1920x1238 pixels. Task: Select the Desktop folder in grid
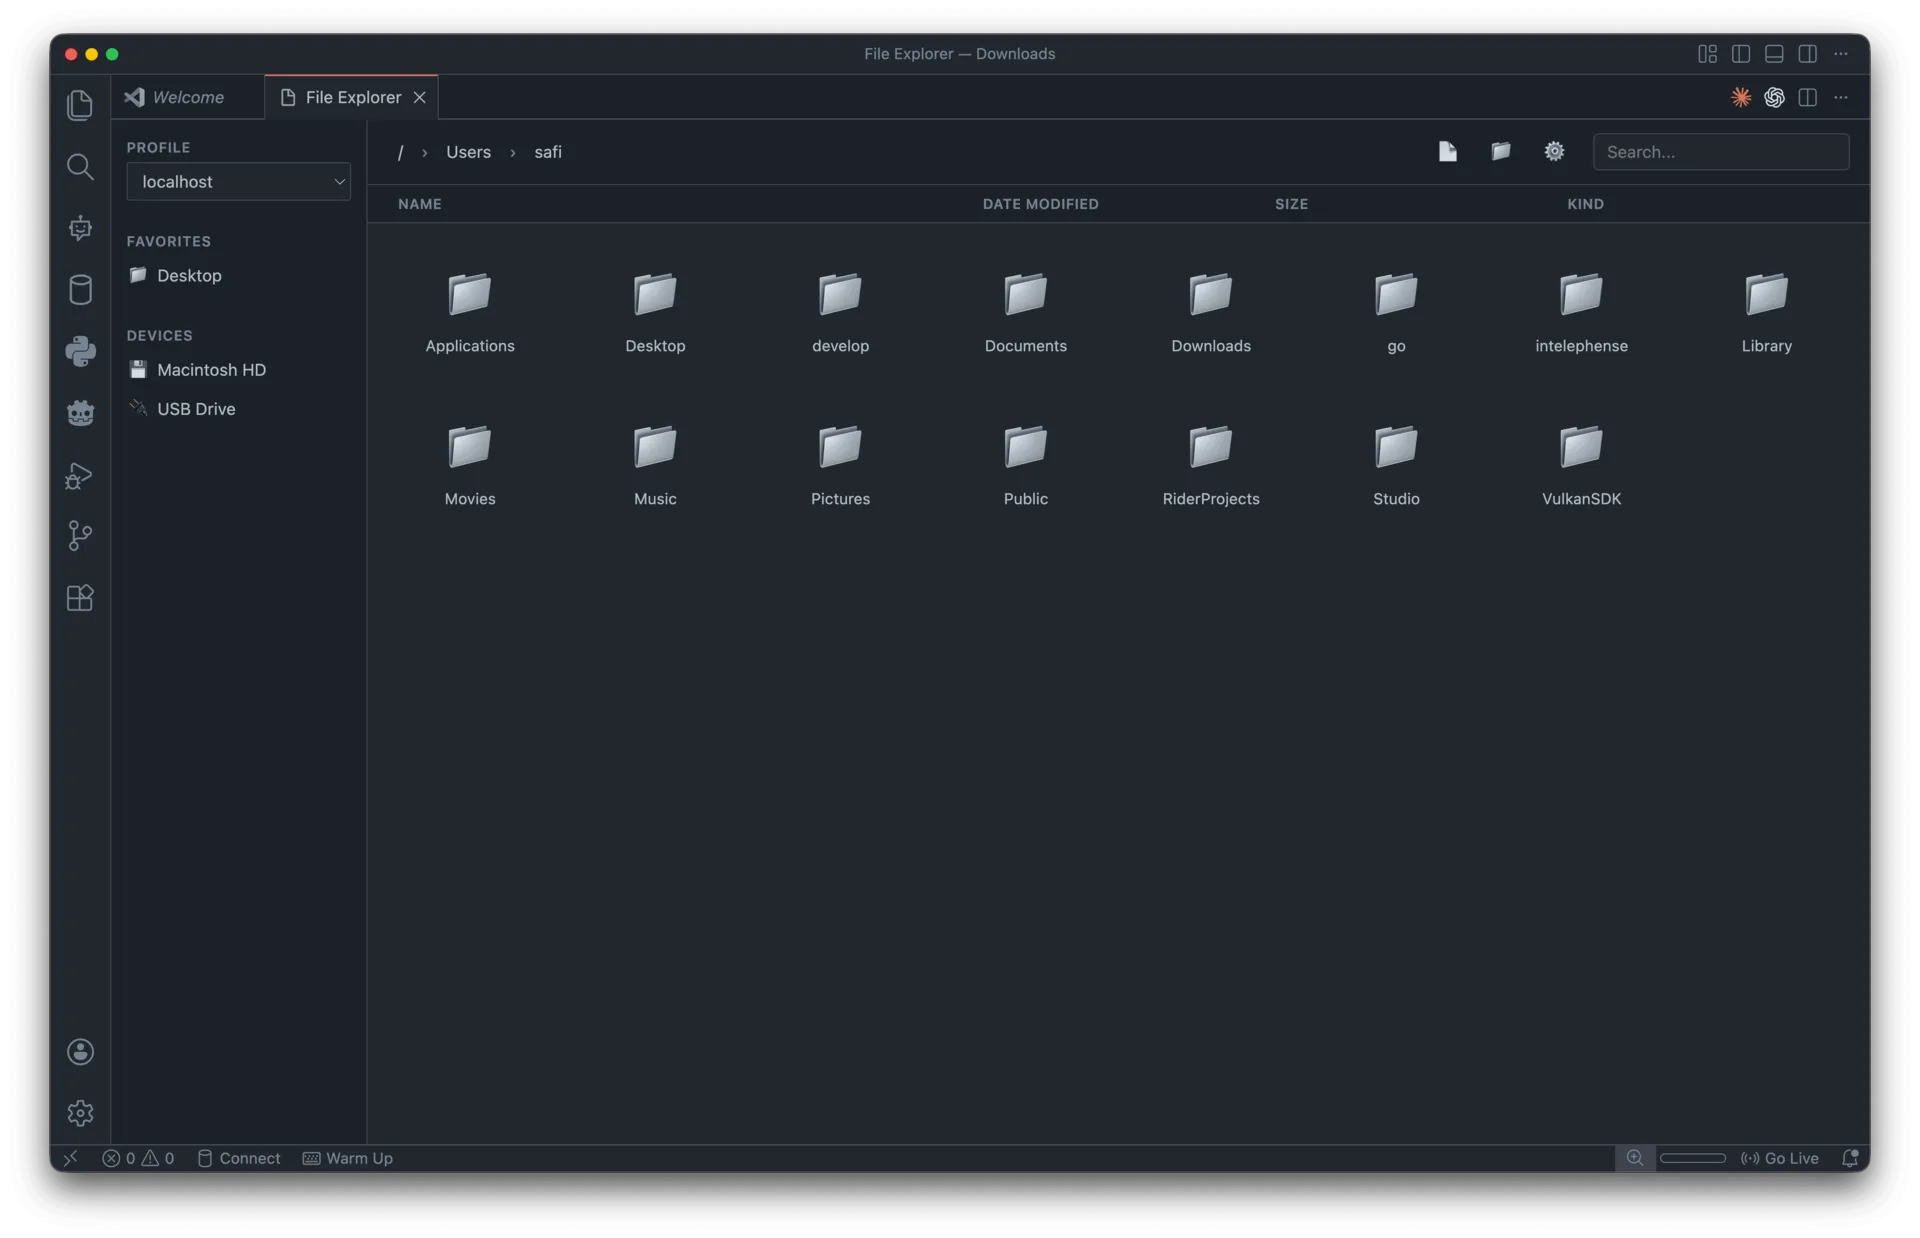point(655,311)
